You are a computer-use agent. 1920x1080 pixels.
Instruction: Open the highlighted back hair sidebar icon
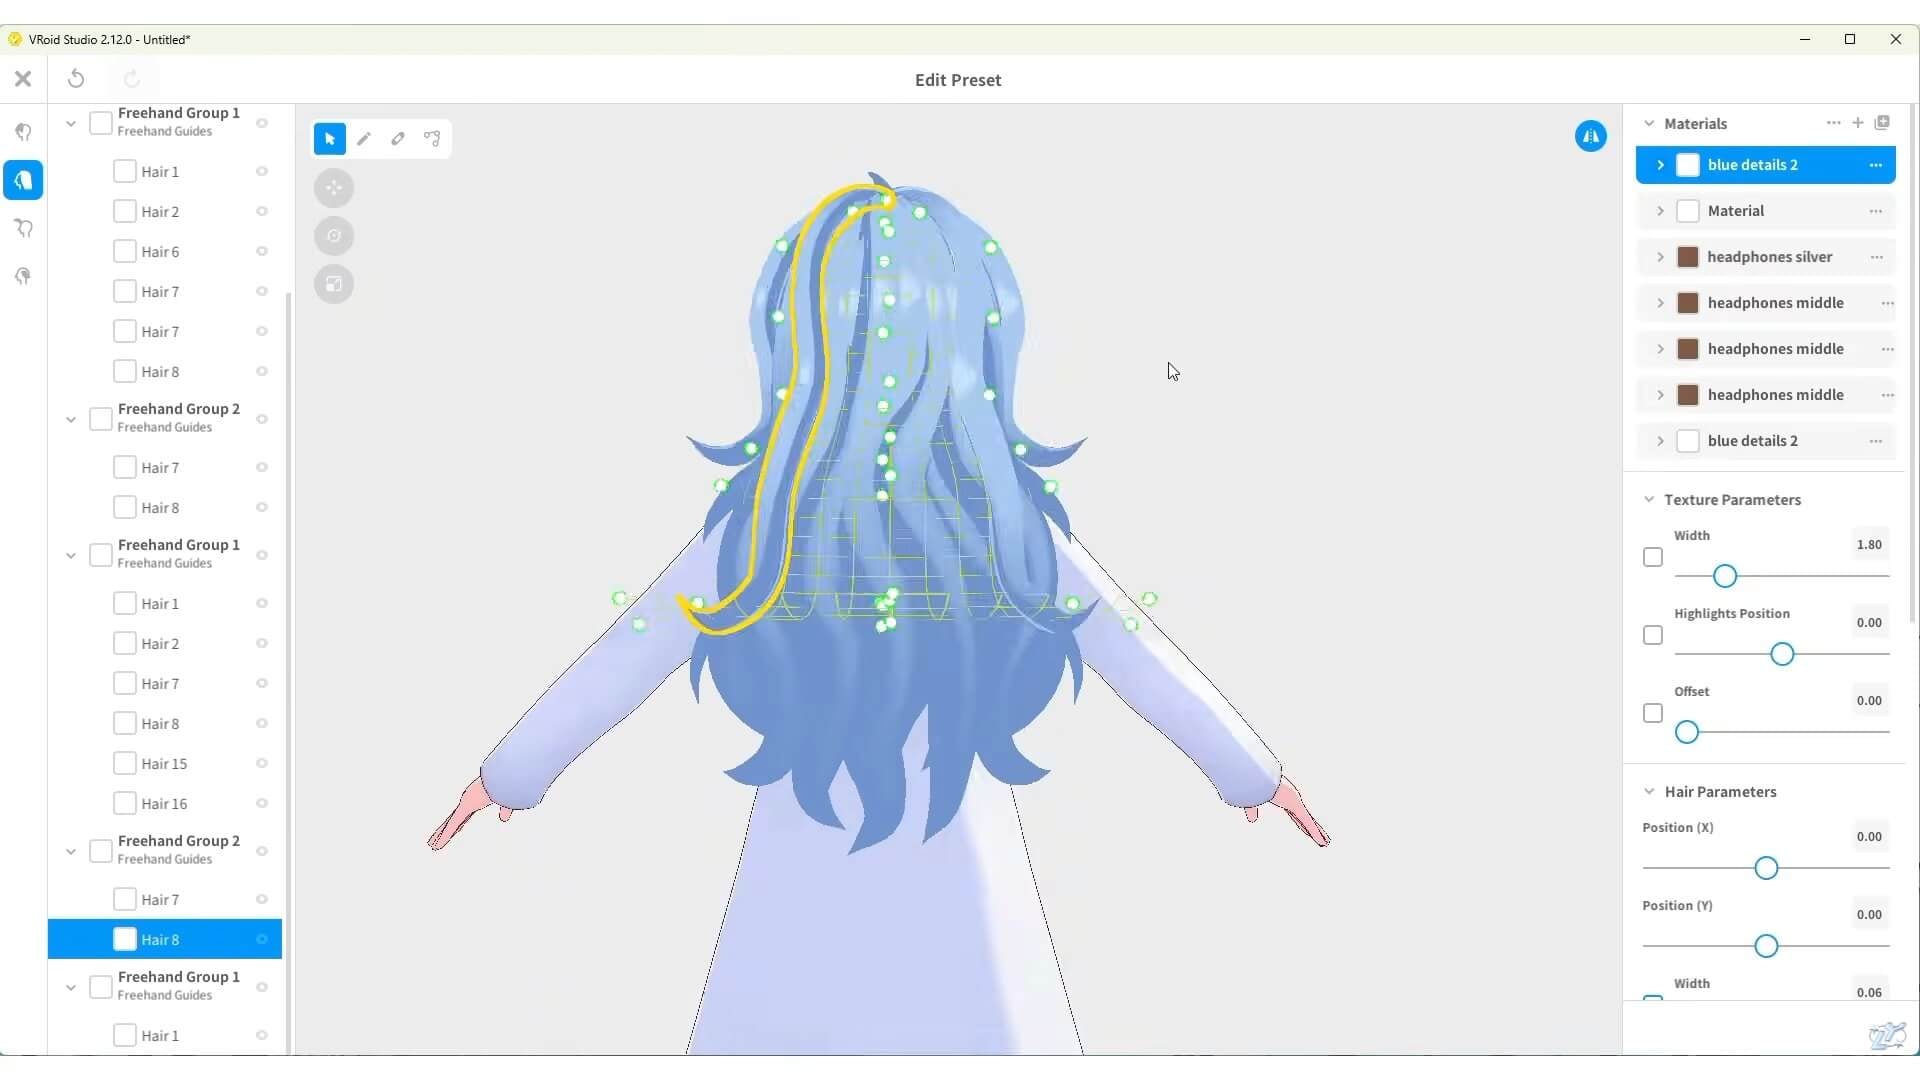pos(23,180)
